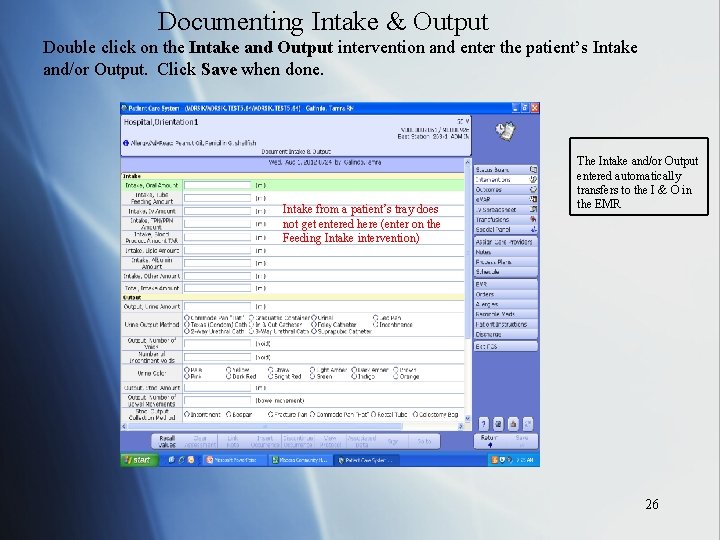Open the Outcomes sidebar item
Image resolution: width=720 pixels, height=540 pixels.
coord(506,190)
